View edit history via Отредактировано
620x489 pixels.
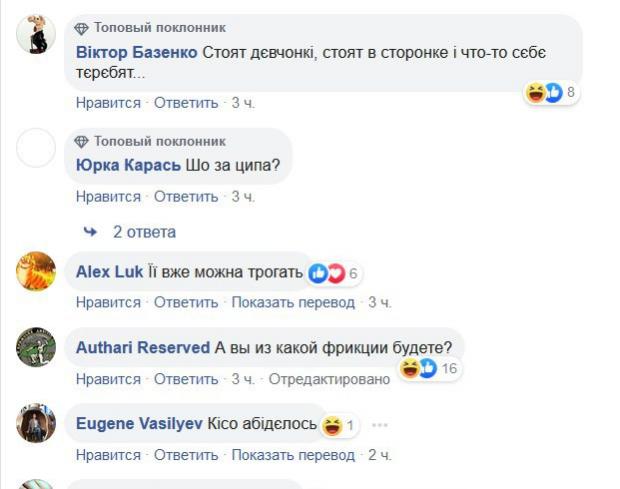[328, 379]
